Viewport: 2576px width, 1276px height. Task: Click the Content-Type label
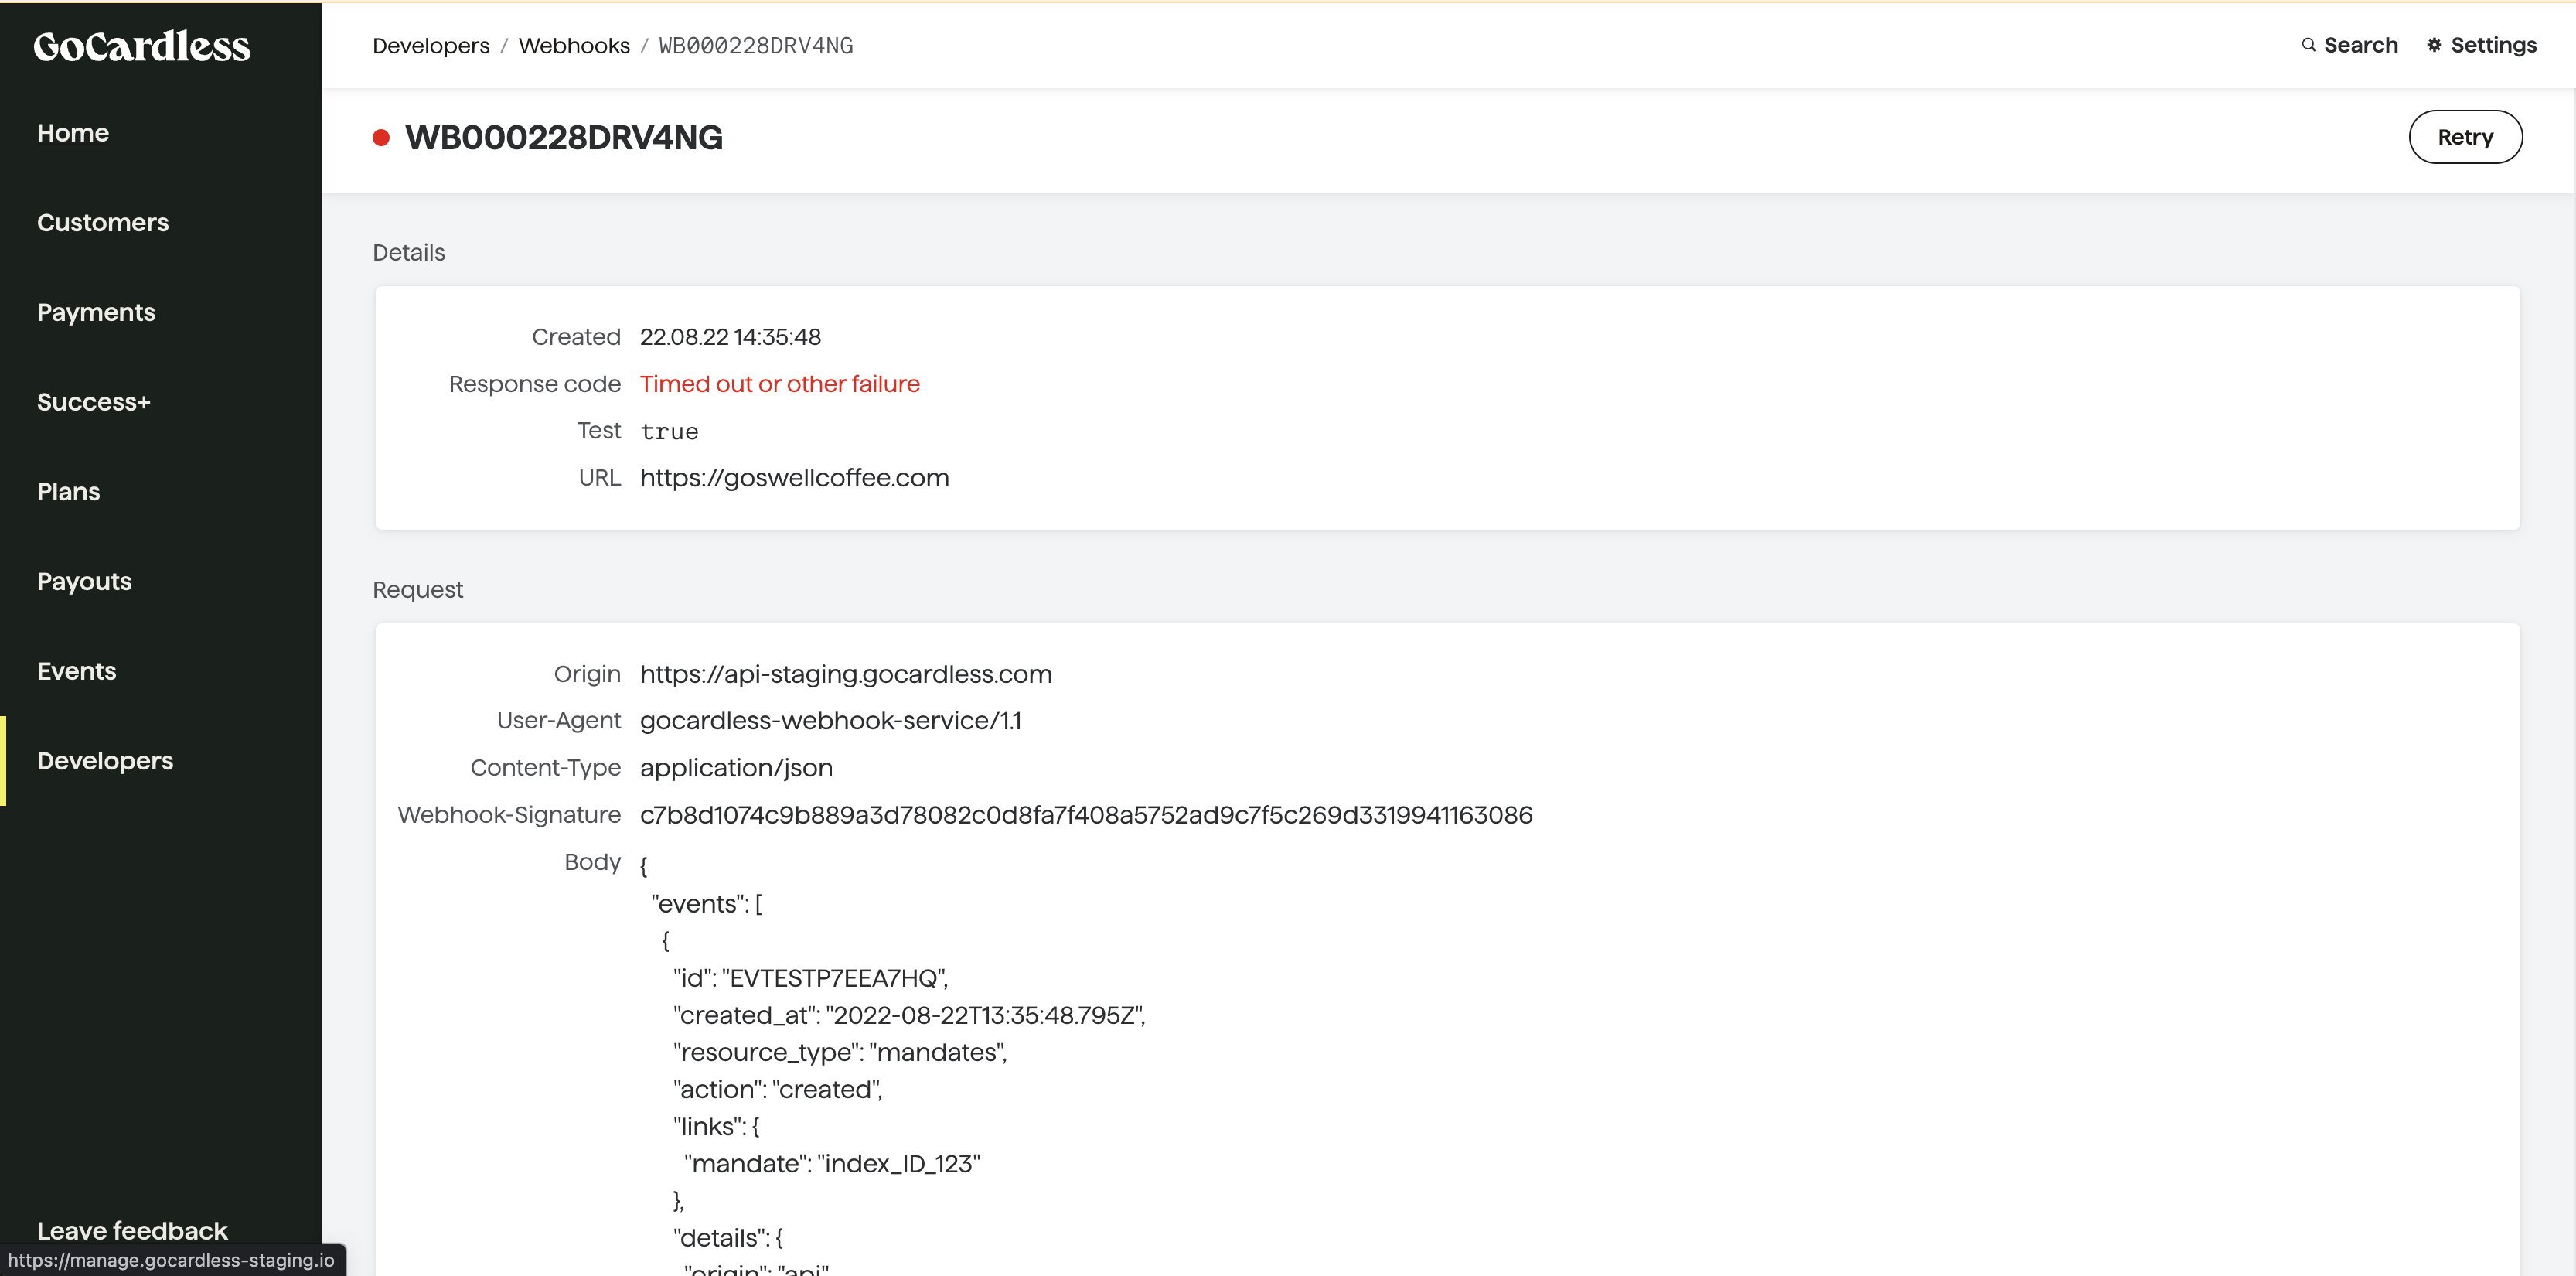pos(545,768)
